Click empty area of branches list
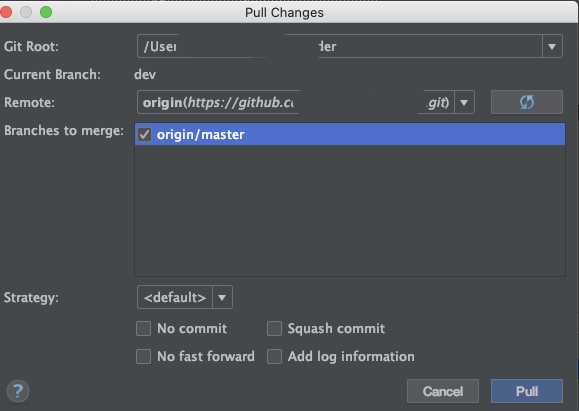 [x=350, y=210]
